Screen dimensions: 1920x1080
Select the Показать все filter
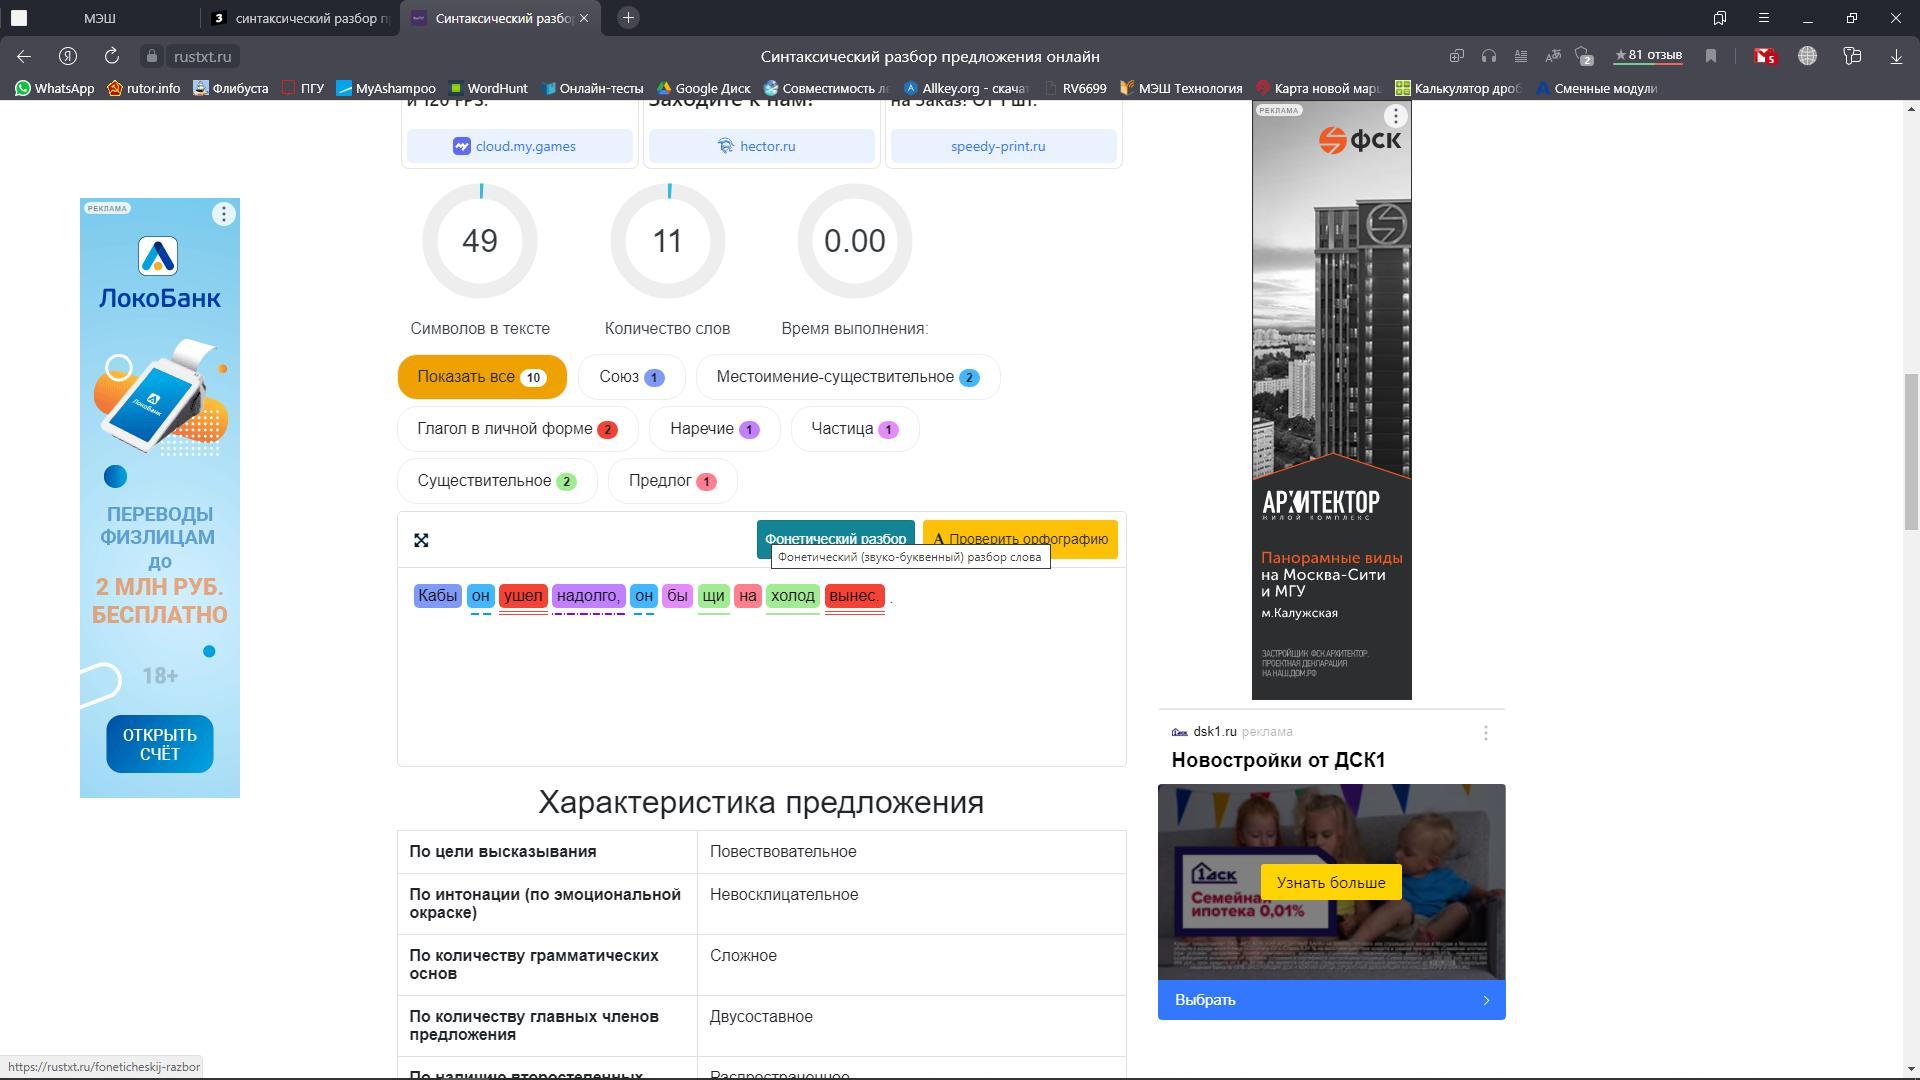[481, 377]
